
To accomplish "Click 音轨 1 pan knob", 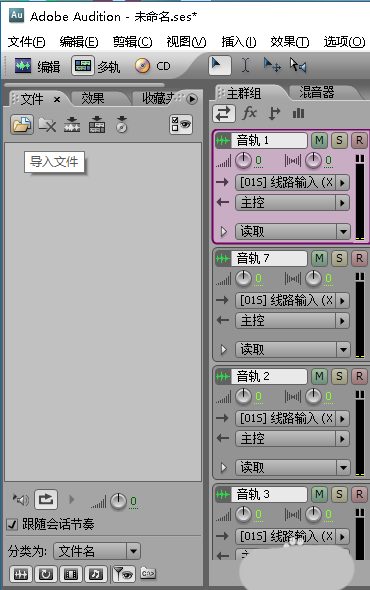I will 313,161.
